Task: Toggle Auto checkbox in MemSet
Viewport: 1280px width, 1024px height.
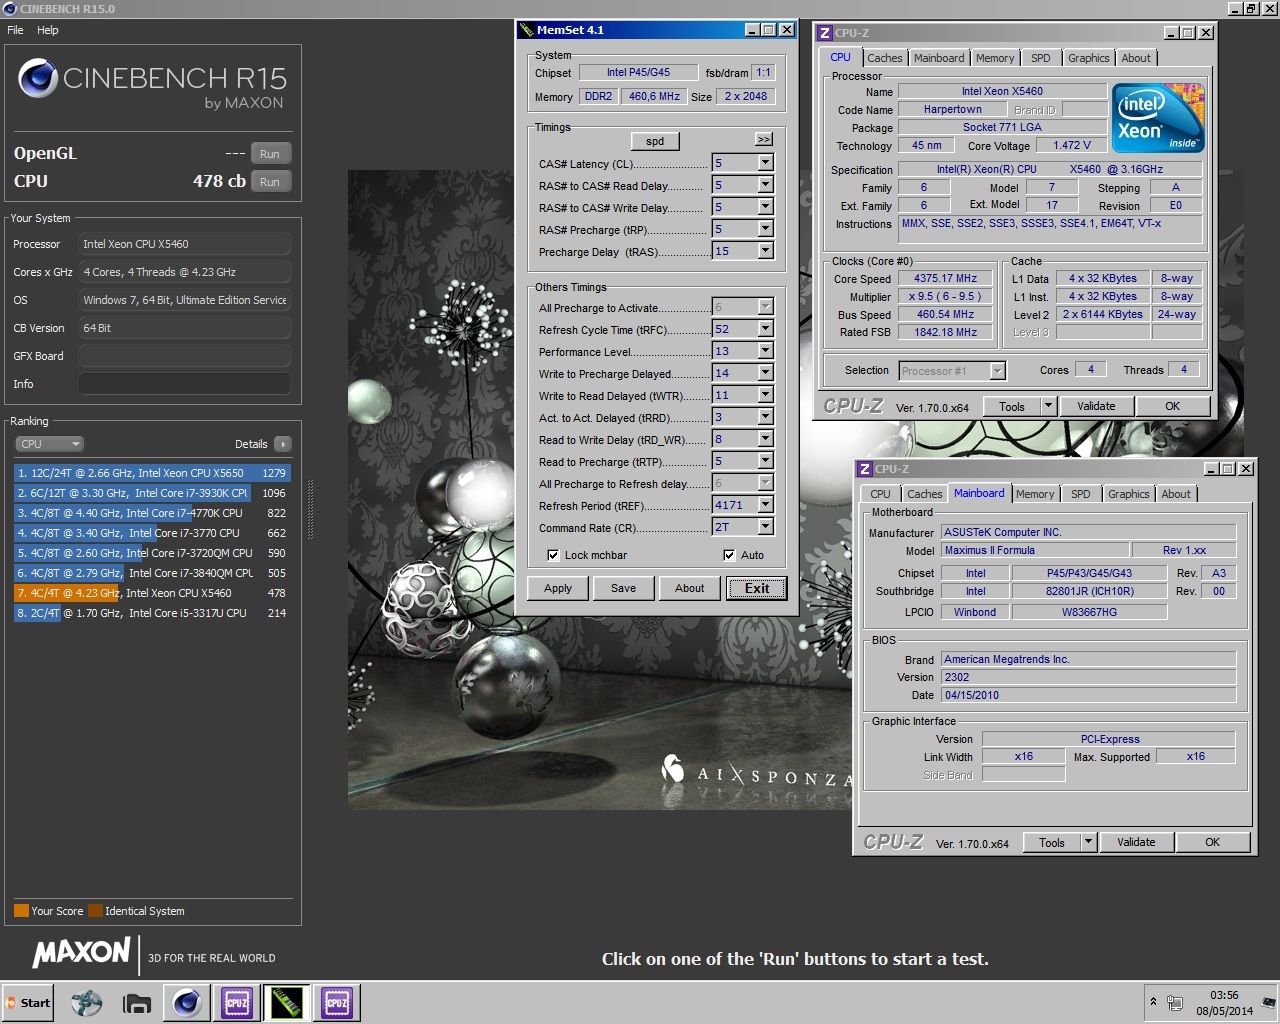Action: point(729,555)
